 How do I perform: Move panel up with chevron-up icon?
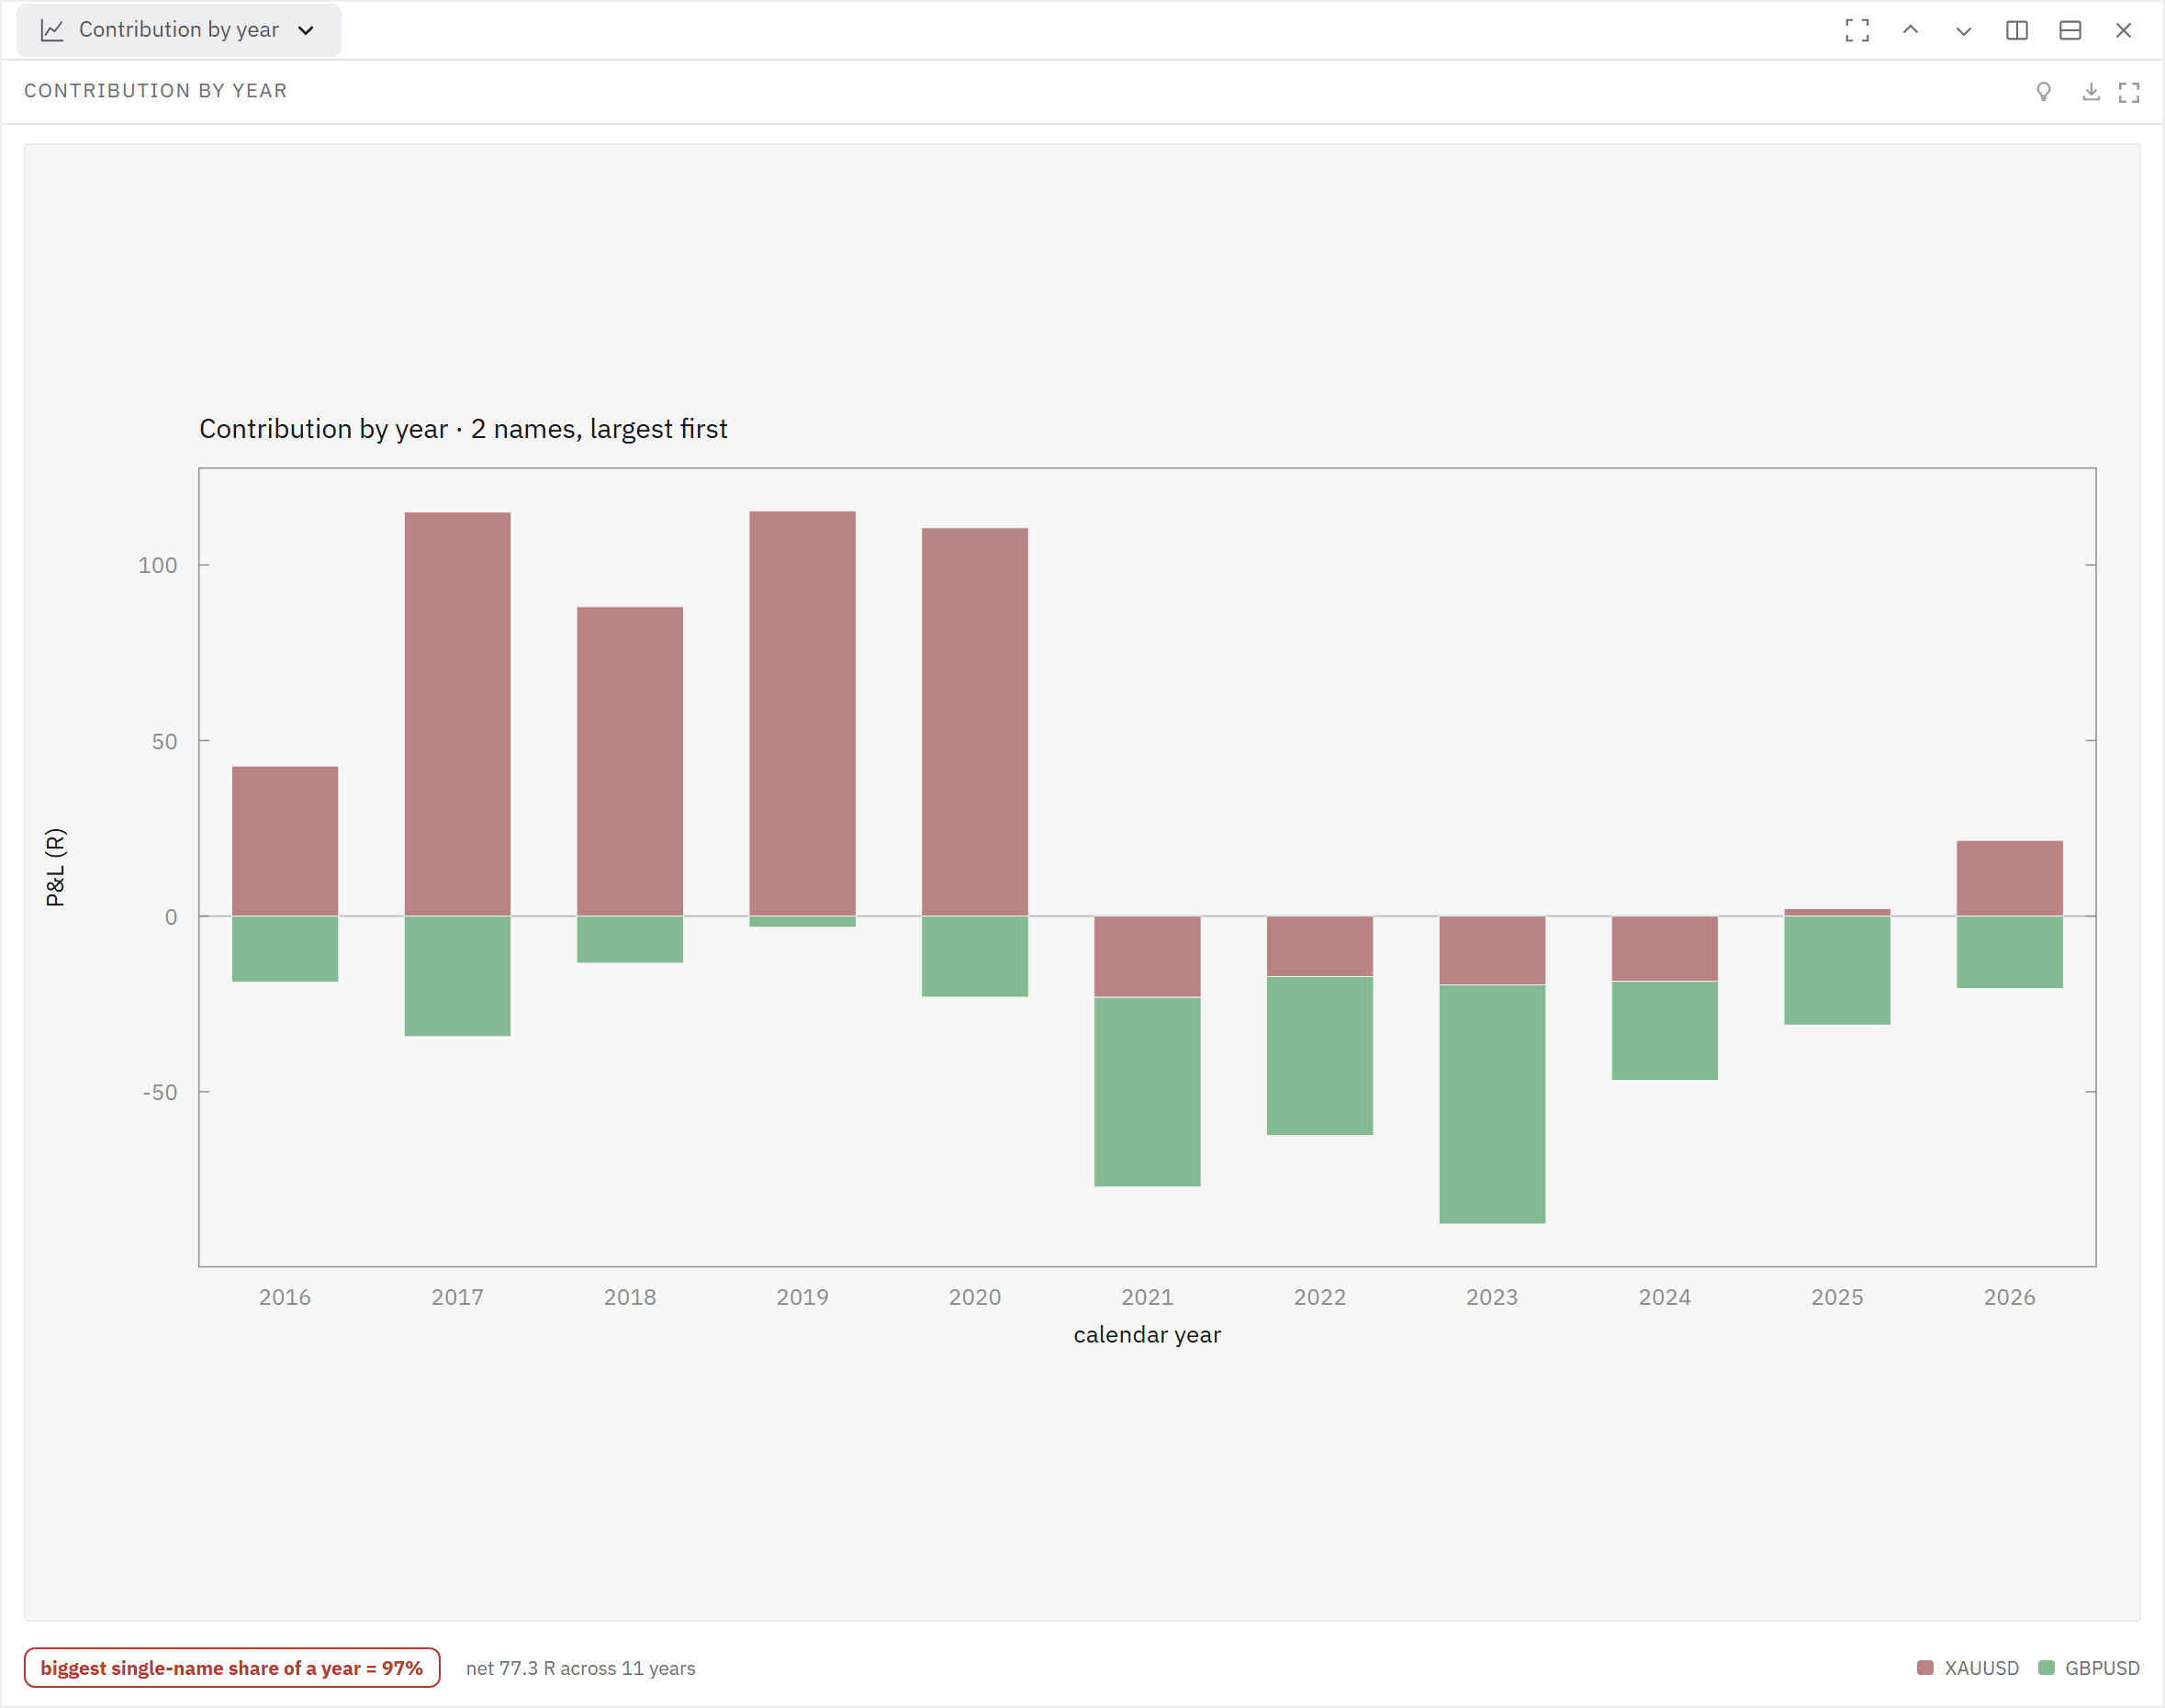[1910, 30]
